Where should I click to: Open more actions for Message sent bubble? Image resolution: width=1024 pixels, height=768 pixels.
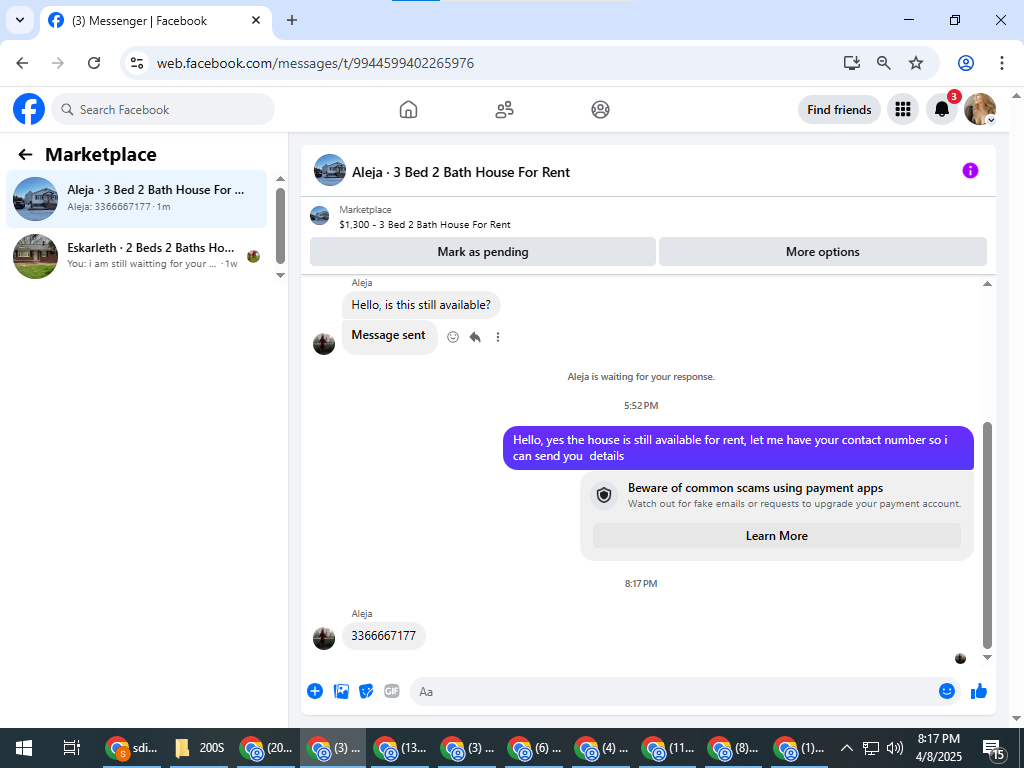(x=498, y=337)
